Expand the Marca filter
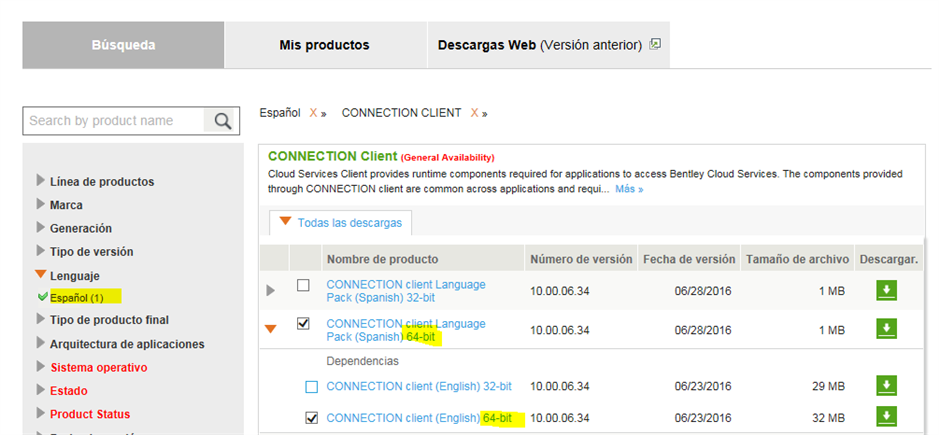This screenshot has width=939, height=435. (x=41, y=204)
